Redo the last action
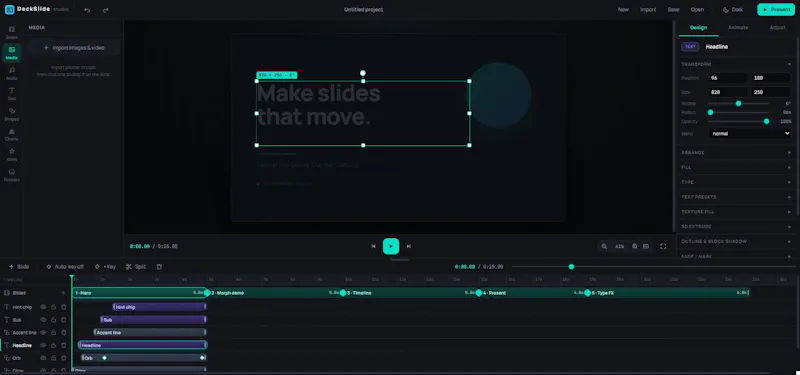800x375 pixels. point(105,10)
